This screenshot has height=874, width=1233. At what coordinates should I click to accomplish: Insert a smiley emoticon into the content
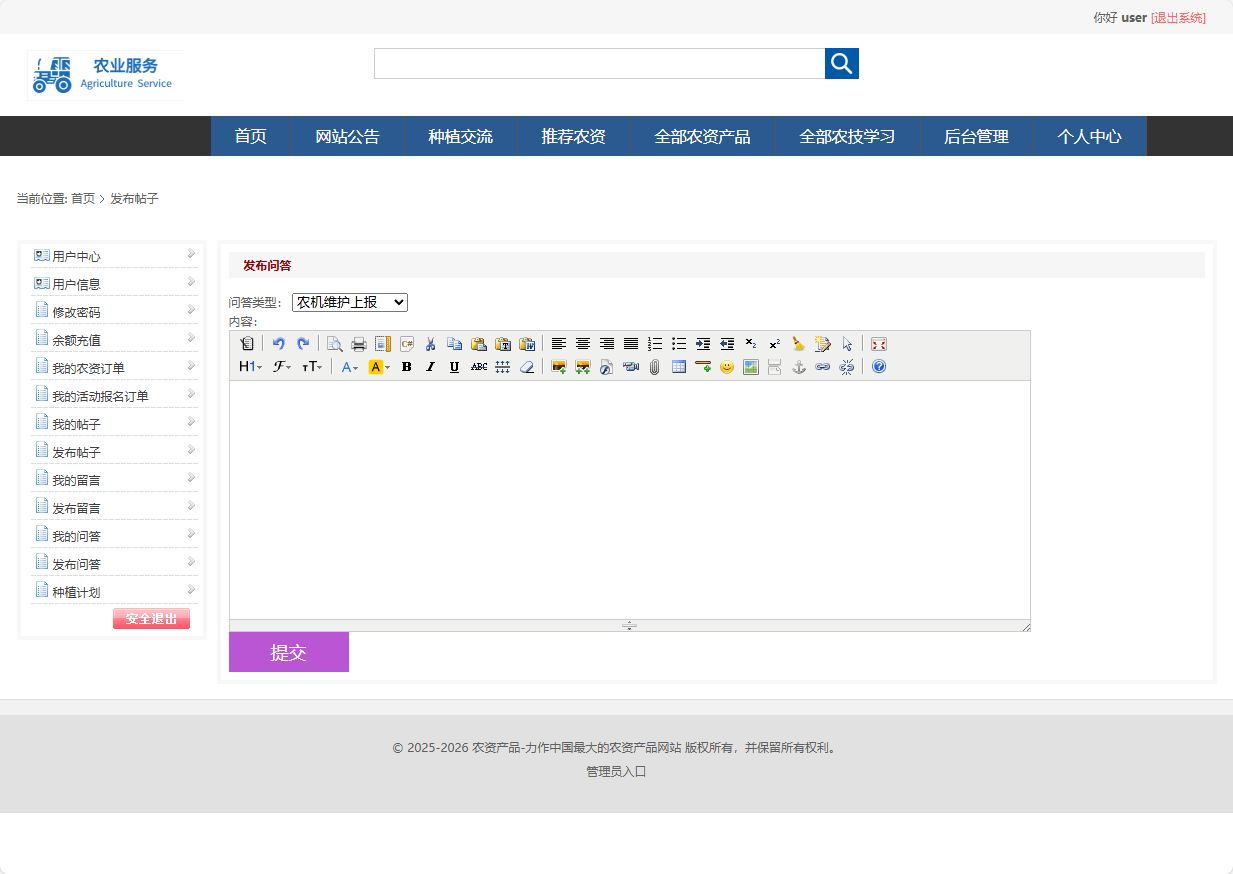(725, 367)
